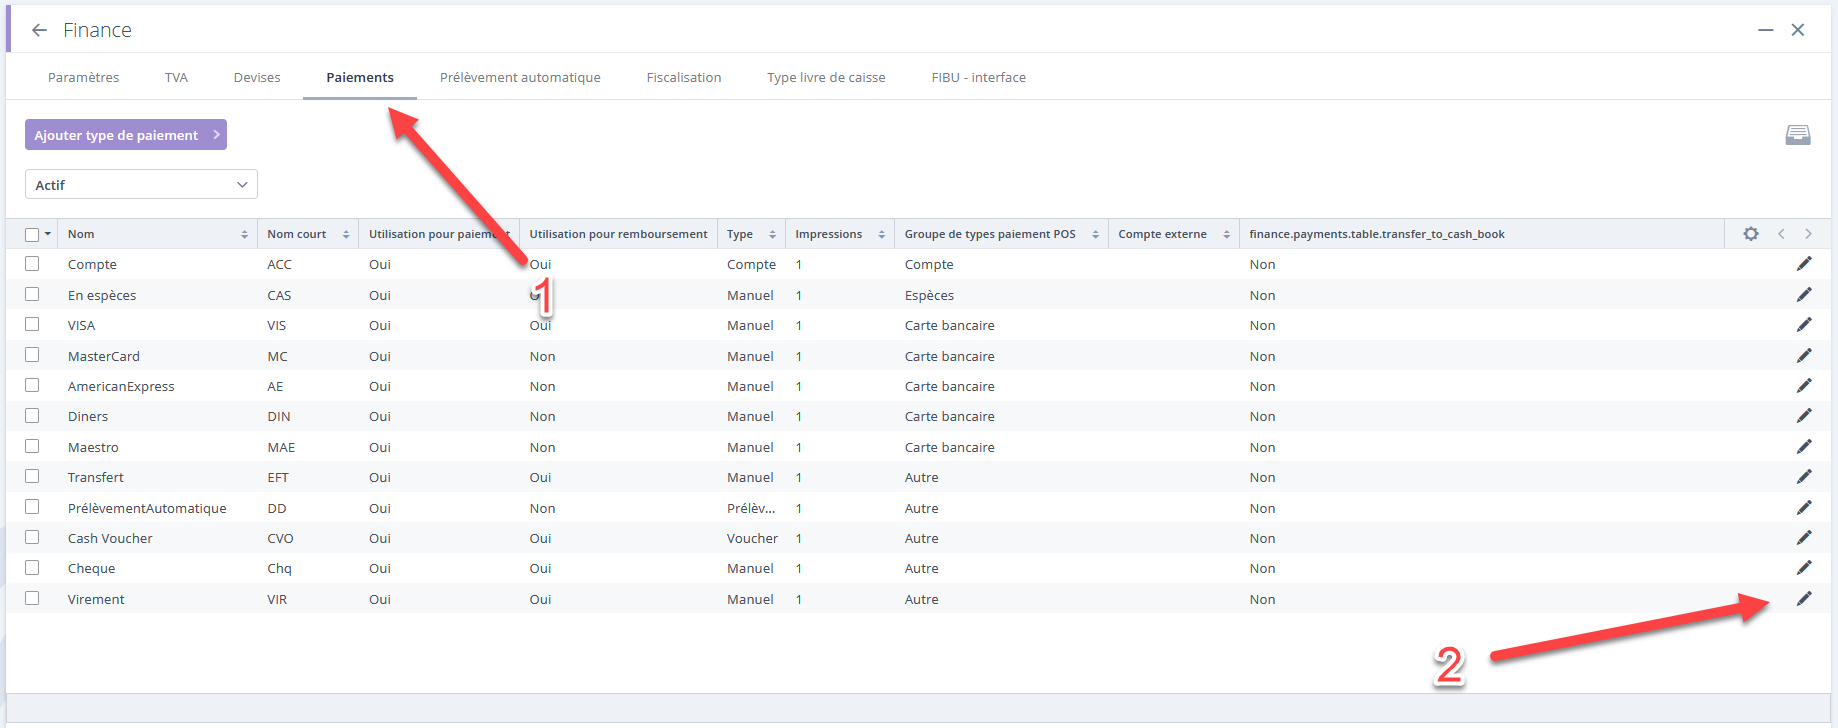Screen dimensions: 1838x728
Task: Switch to the Devises tab
Action: [x=257, y=77]
